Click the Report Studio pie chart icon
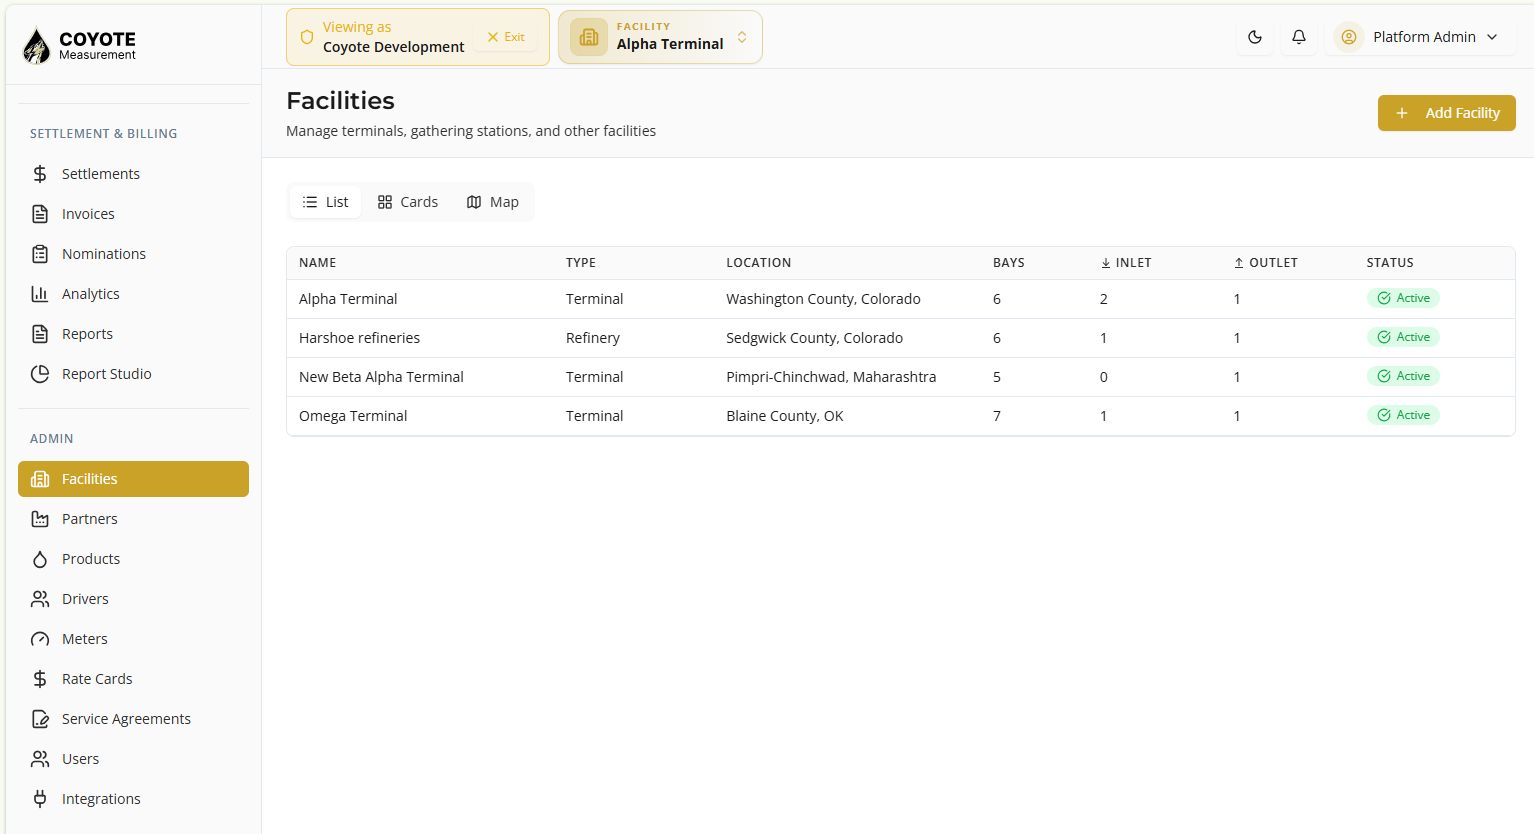The height and width of the screenshot is (834, 1534). [x=40, y=374]
